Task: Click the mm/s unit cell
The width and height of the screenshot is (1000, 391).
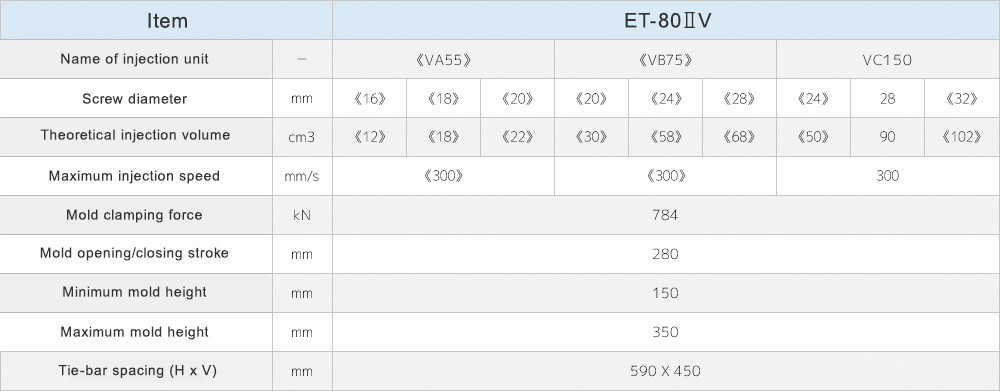Action: (302, 177)
